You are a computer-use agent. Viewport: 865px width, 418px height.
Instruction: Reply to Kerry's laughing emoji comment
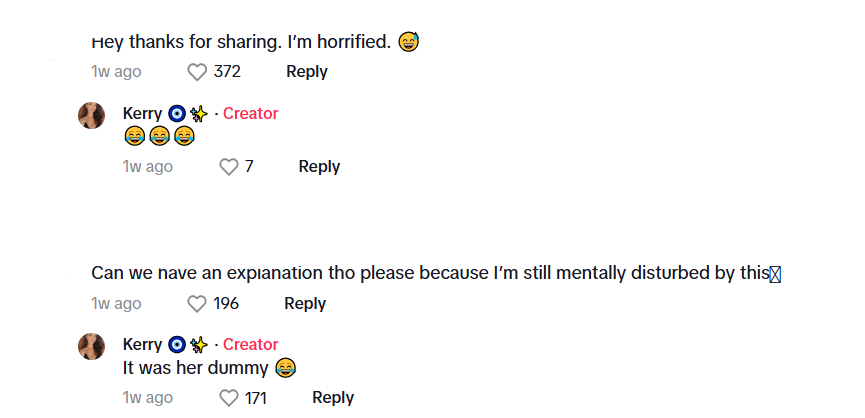319,167
